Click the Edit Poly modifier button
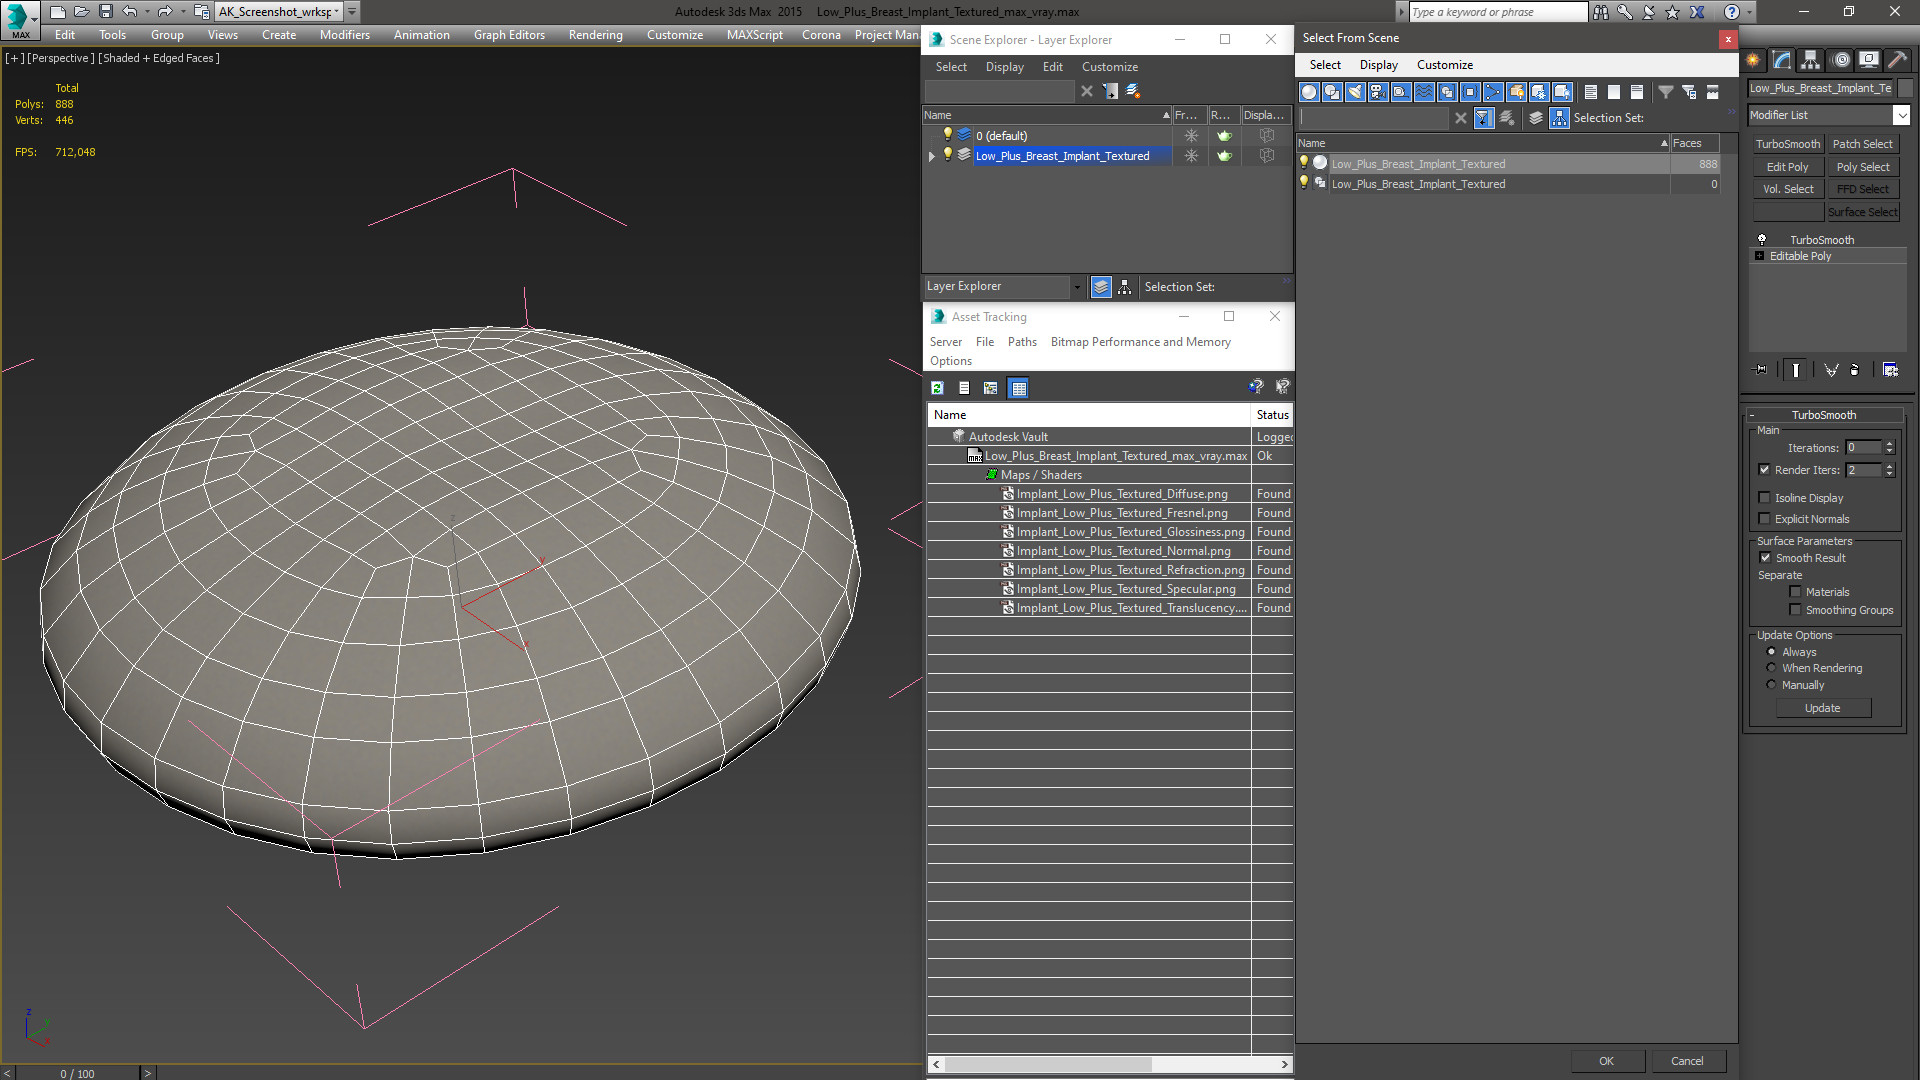Image resolution: width=1920 pixels, height=1080 pixels. click(1787, 167)
